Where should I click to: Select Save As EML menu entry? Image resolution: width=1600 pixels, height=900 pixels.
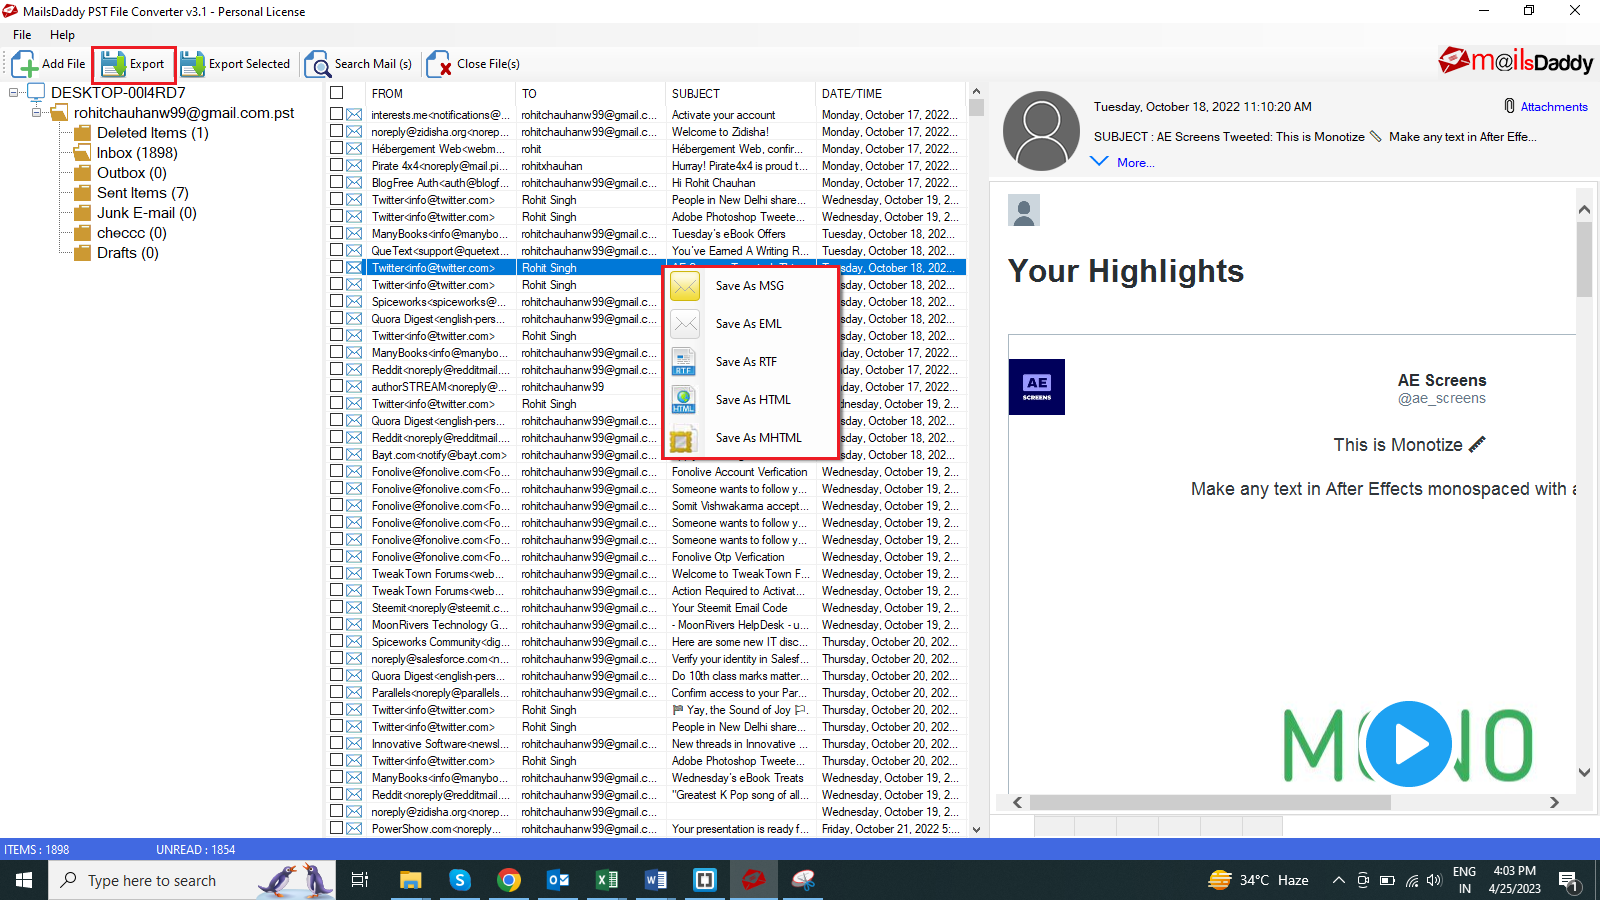749,324
